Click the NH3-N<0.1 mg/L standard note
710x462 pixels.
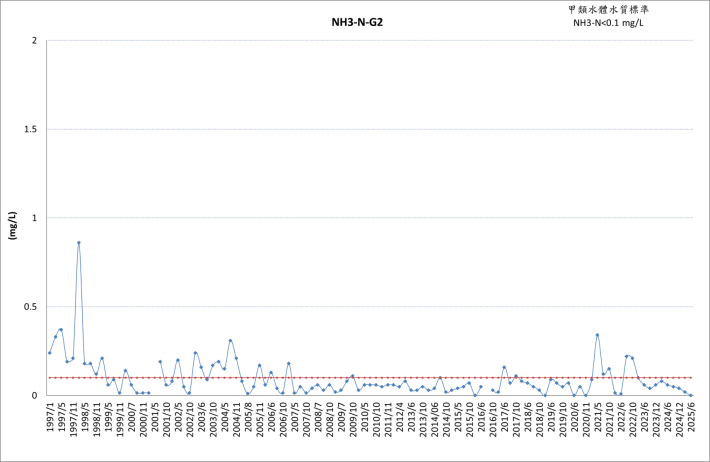[608, 23]
